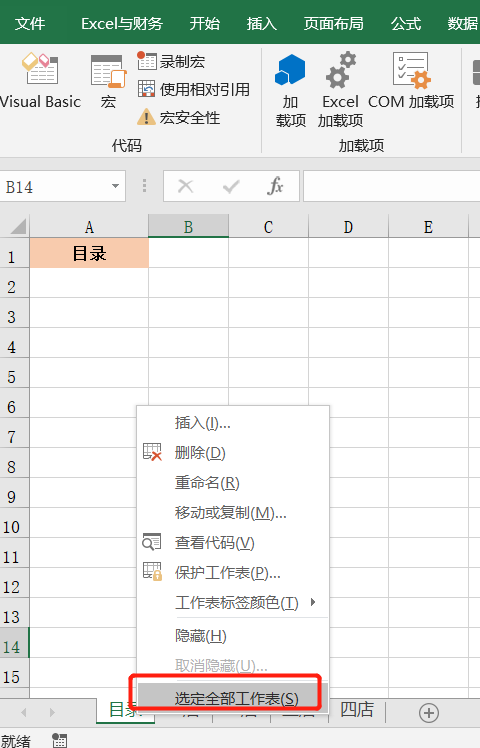The image size is (480, 748).
Task: Switch to 插入 ribbon tab
Action: click(261, 23)
